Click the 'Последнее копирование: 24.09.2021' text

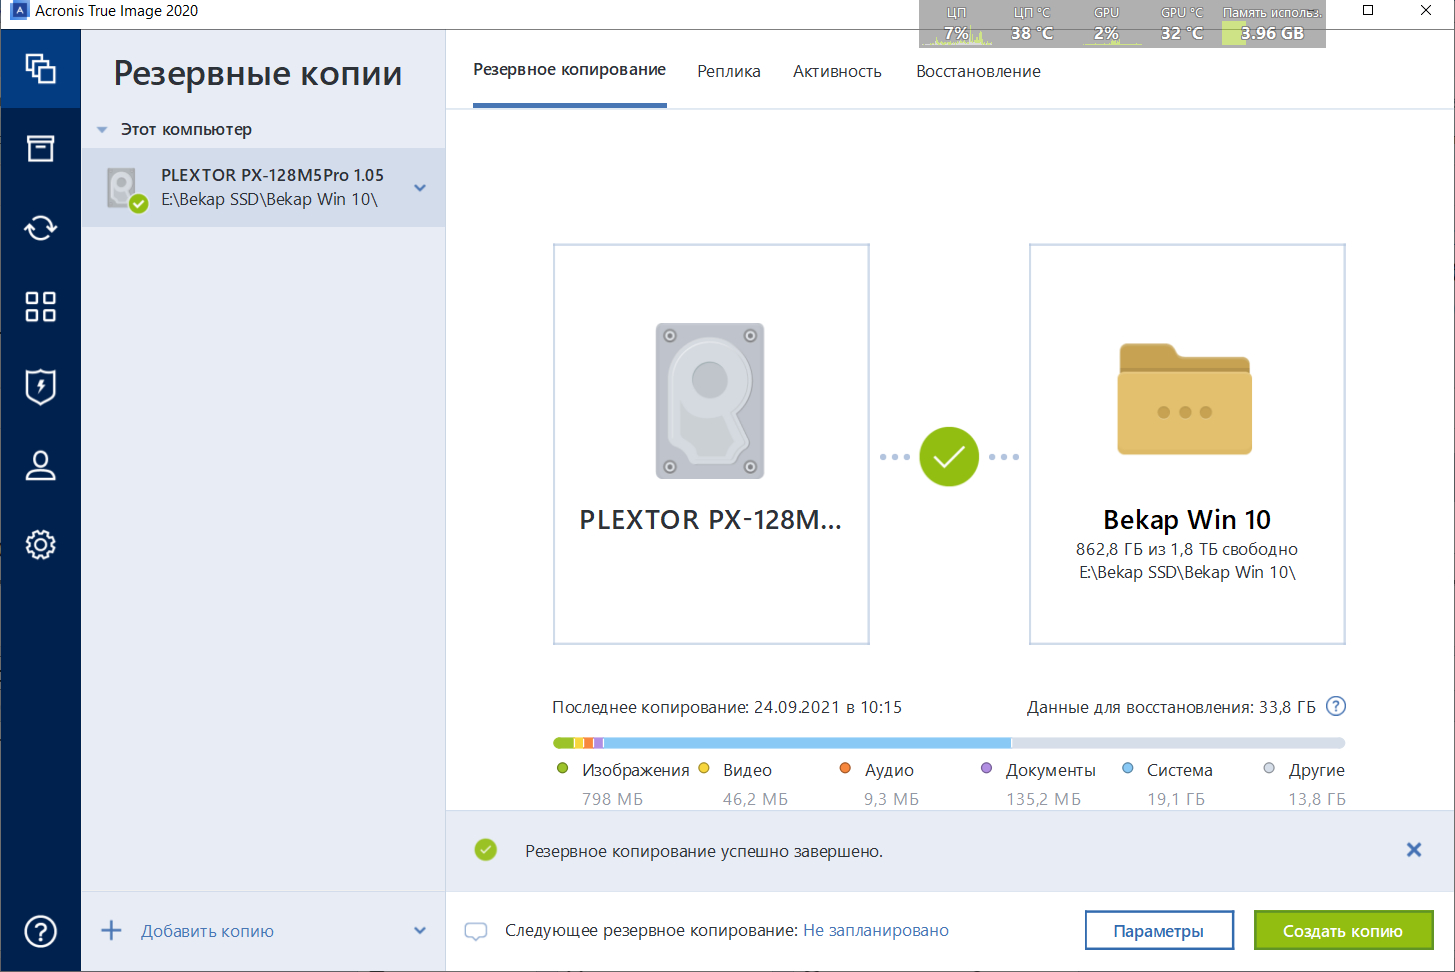tap(727, 707)
